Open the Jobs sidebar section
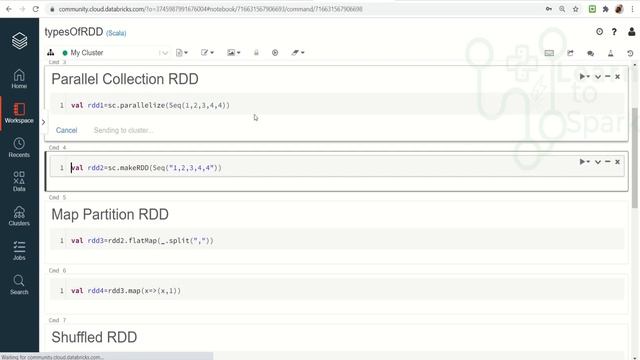Viewport: 640px width, 360px height. (x=19, y=250)
